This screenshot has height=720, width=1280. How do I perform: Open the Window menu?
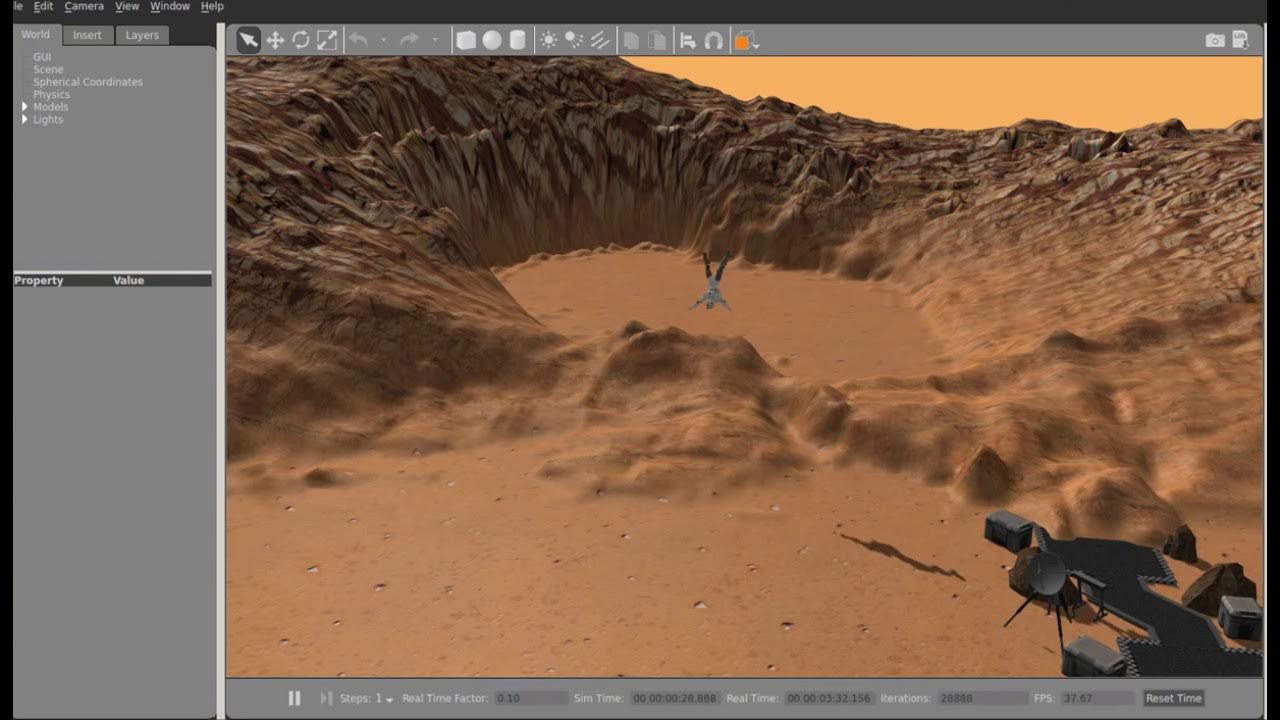(170, 6)
